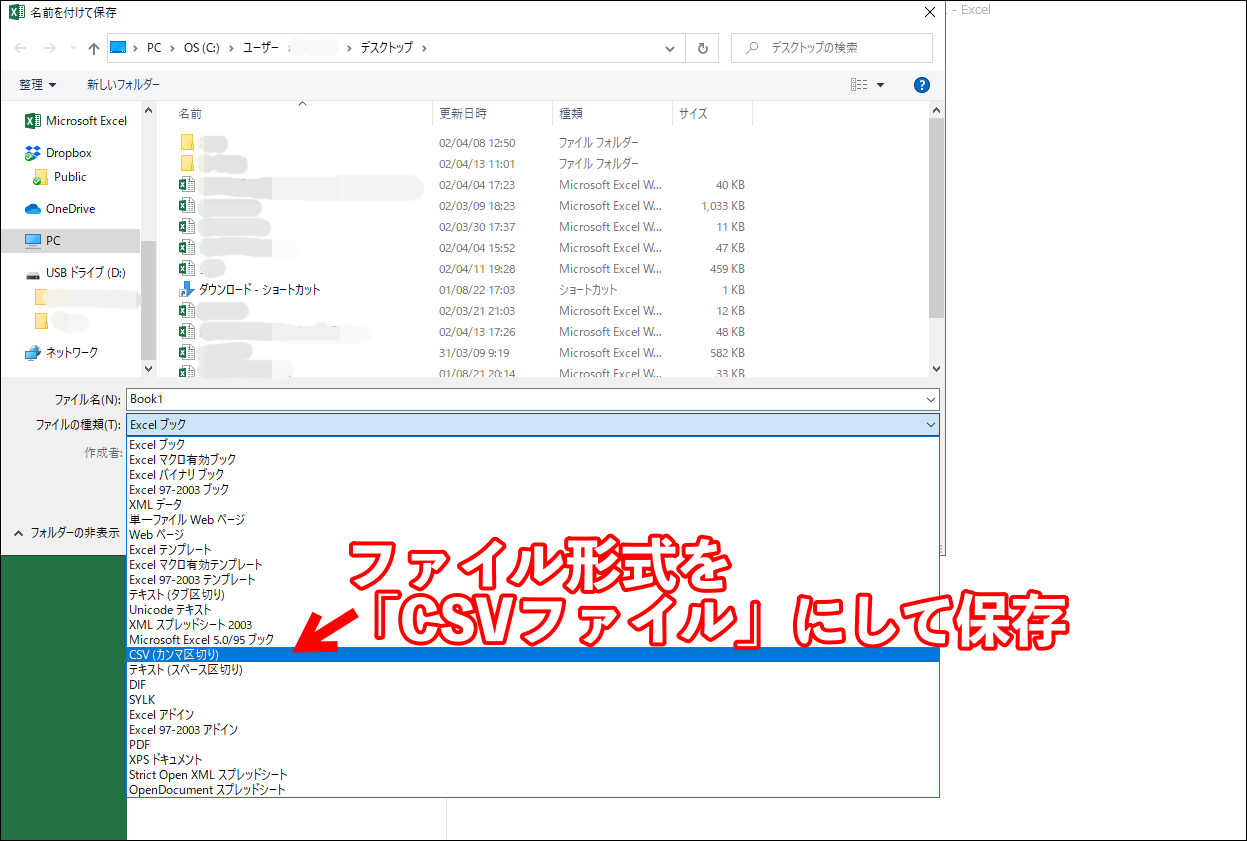
Task: Click the Forward navigation arrow
Action: 49,48
